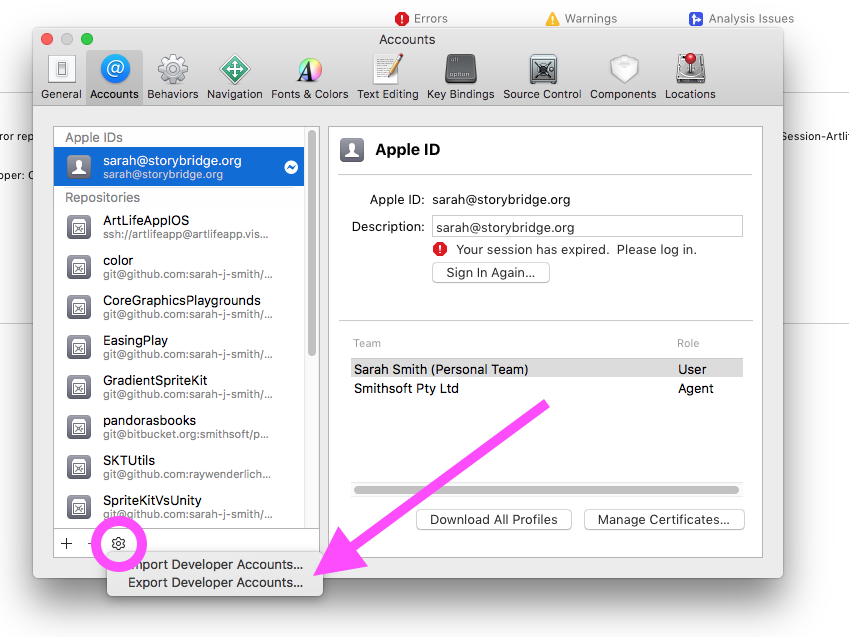The width and height of the screenshot is (849, 637).
Task: Open the General preferences pane
Action: coord(61,77)
